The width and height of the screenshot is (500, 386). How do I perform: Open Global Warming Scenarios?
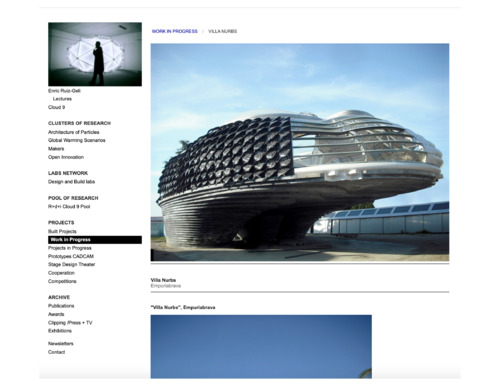[x=77, y=140]
